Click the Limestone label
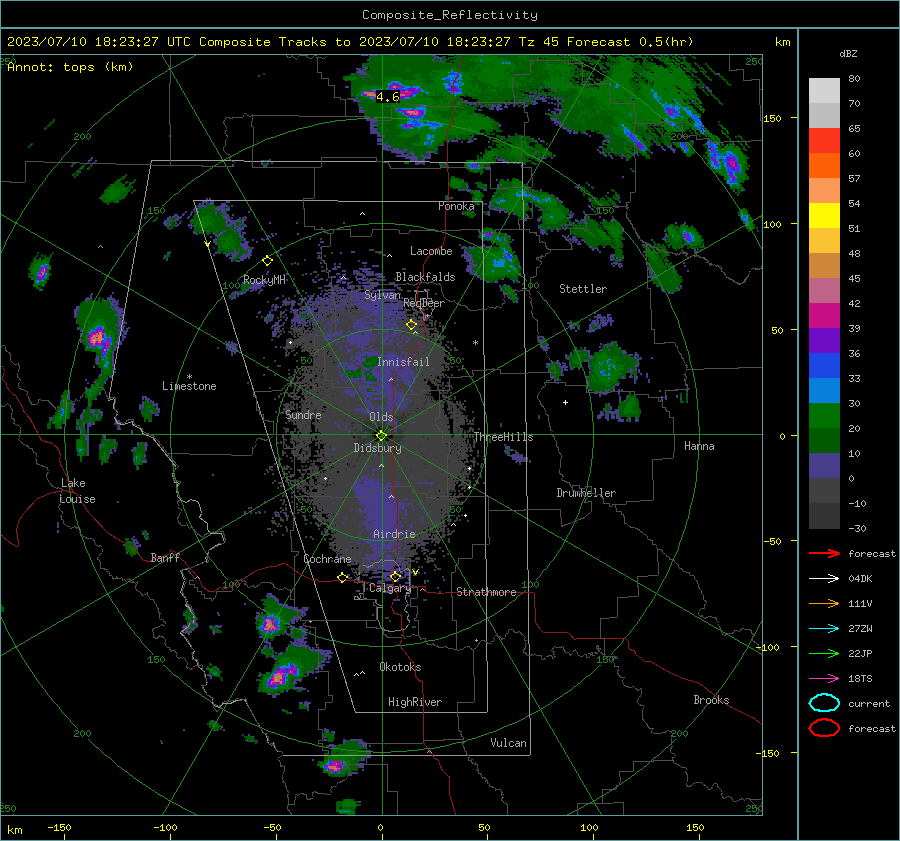The height and width of the screenshot is (841, 900). tap(189, 386)
